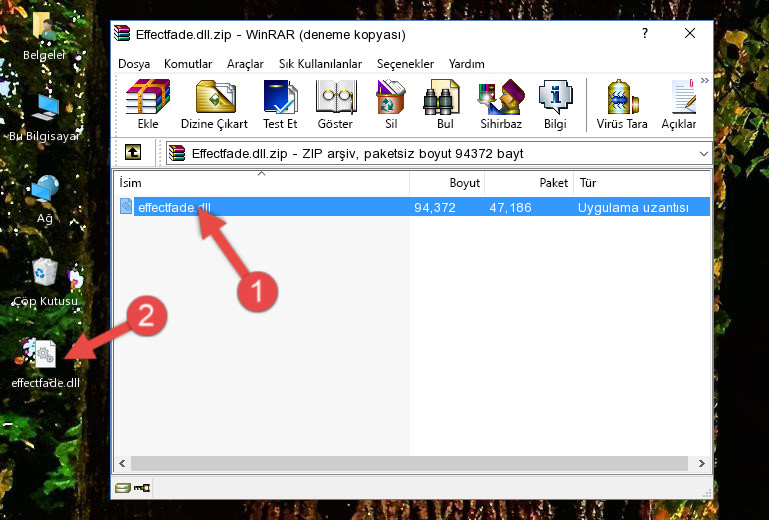Image resolution: width=769 pixels, height=520 pixels.
Task: Run Test Et on the archive
Action: pos(280,104)
